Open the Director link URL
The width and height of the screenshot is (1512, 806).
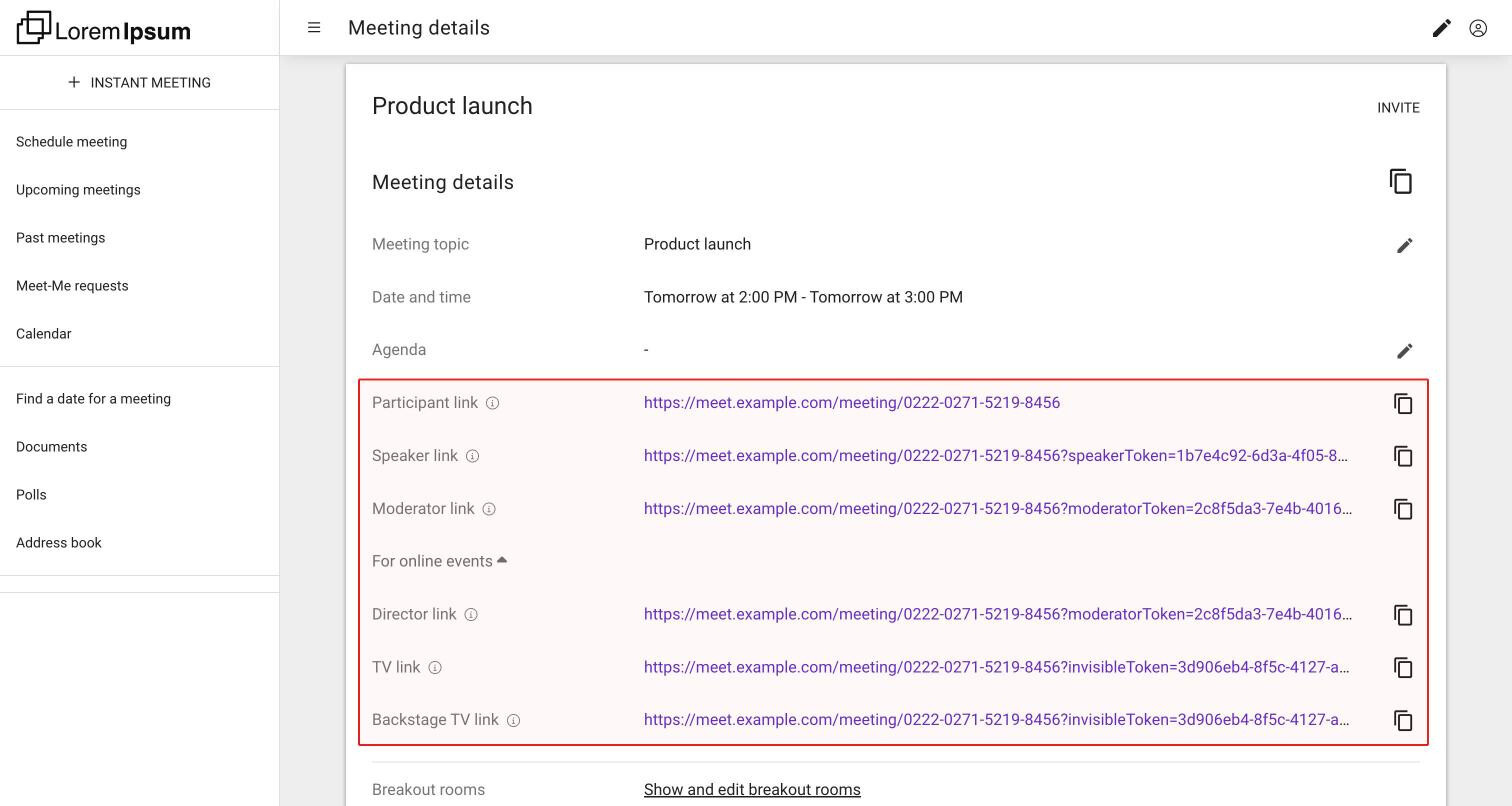[998, 614]
